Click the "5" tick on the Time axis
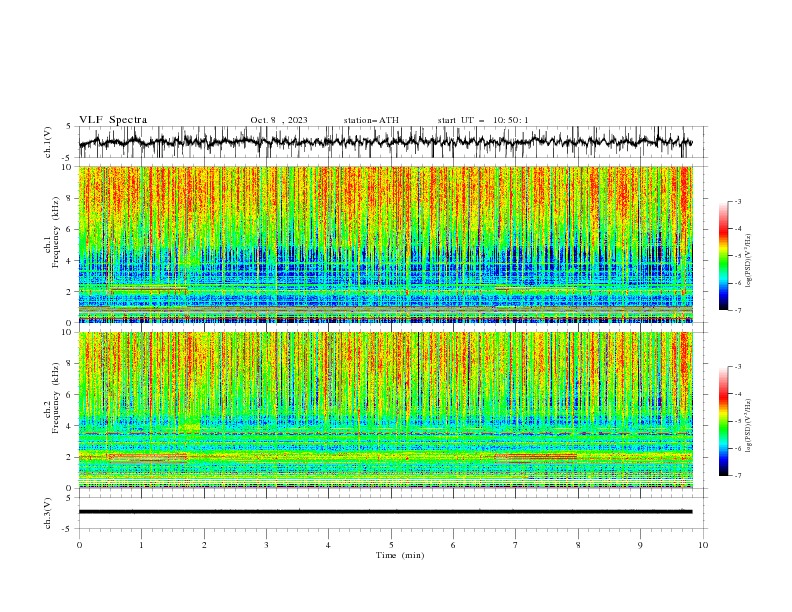Viewport: 792px width, 612px height. coord(391,545)
